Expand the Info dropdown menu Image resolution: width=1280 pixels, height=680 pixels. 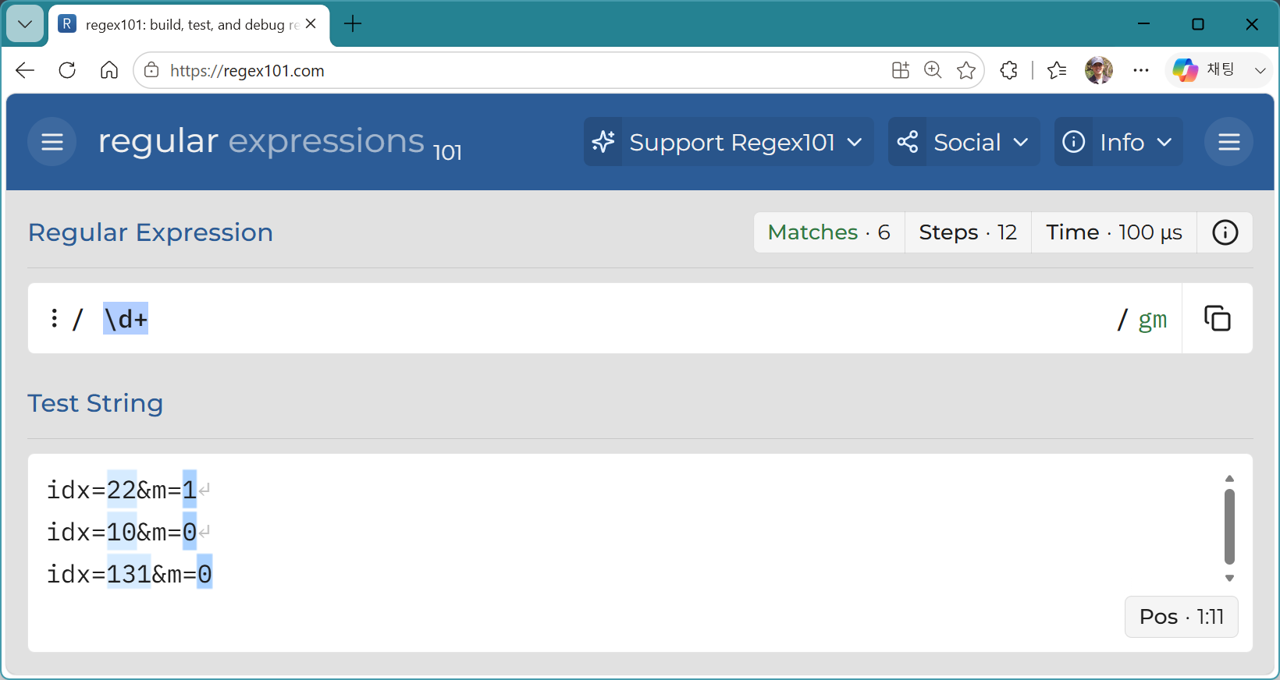tap(1118, 142)
